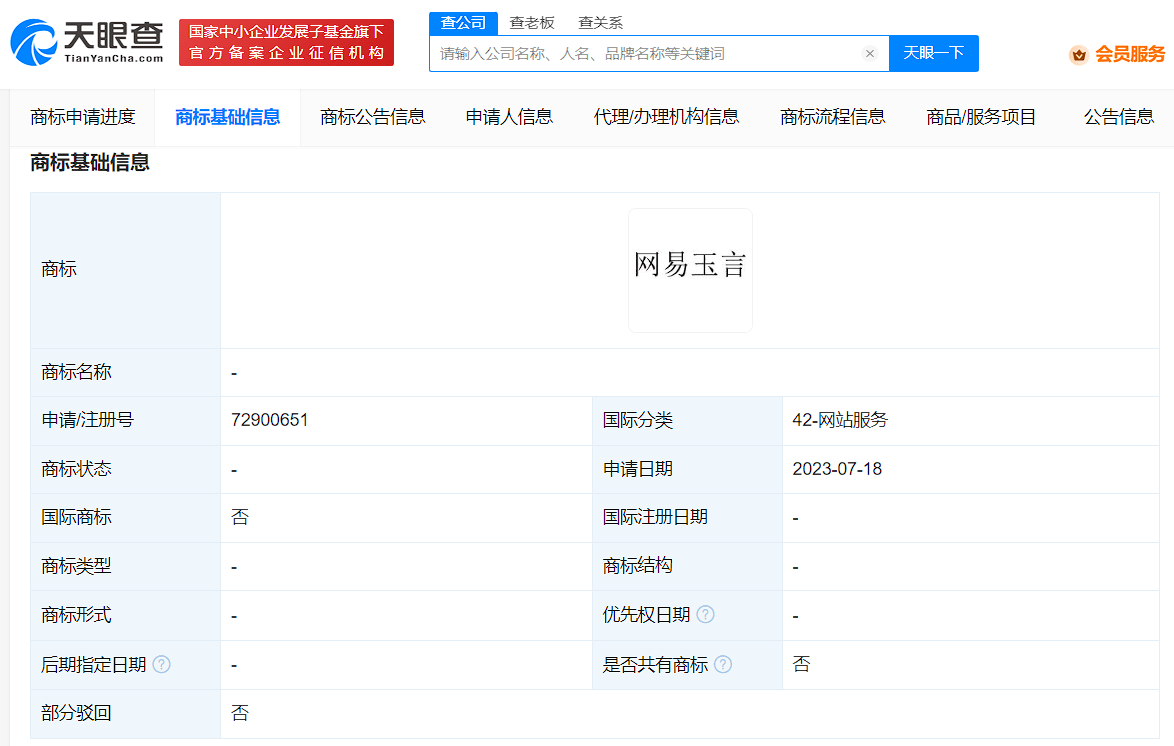Click the 网易玉言 trademark image

click(x=690, y=269)
